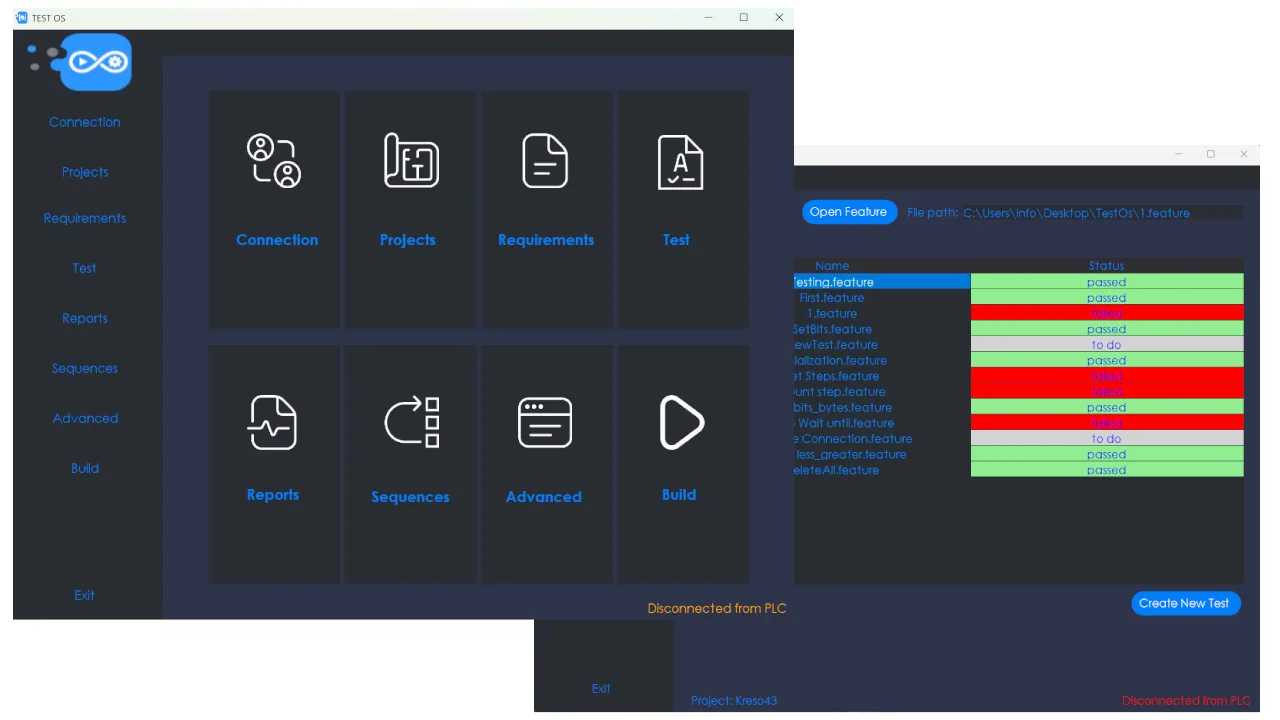Open the Reports tile's pulse-document icon
1280x720 pixels.
coord(272,423)
